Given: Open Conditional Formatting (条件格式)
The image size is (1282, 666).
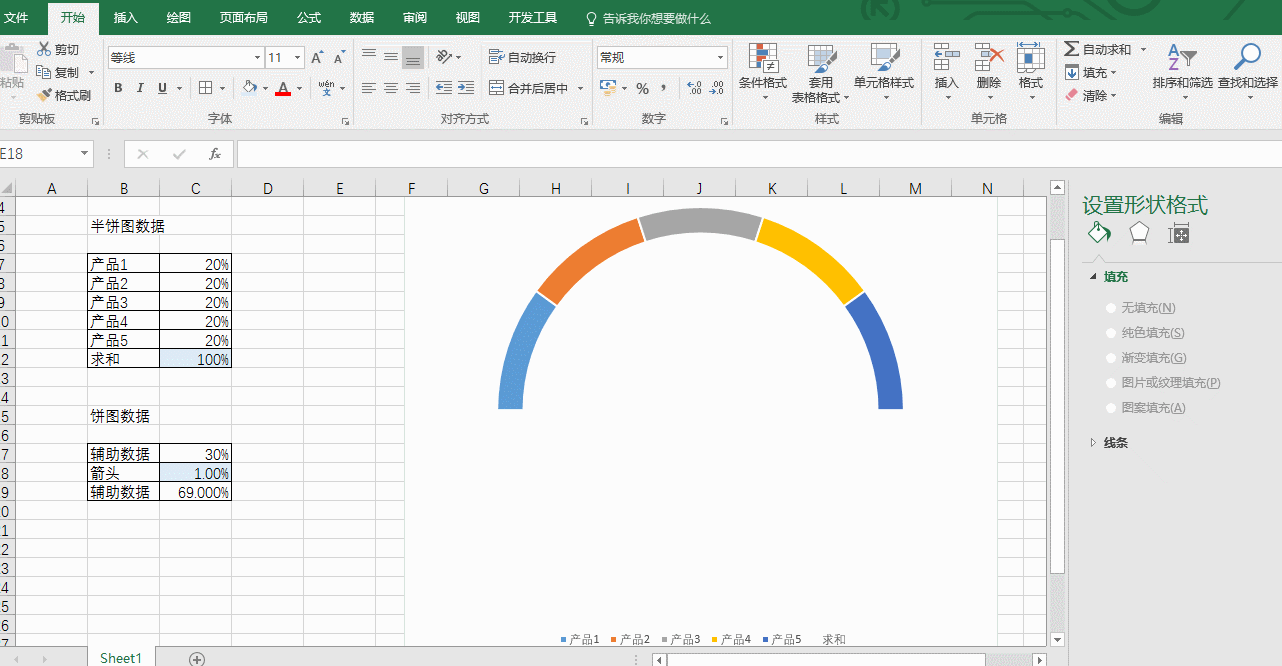Looking at the screenshot, I should pyautogui.click(x=762, y=68).
